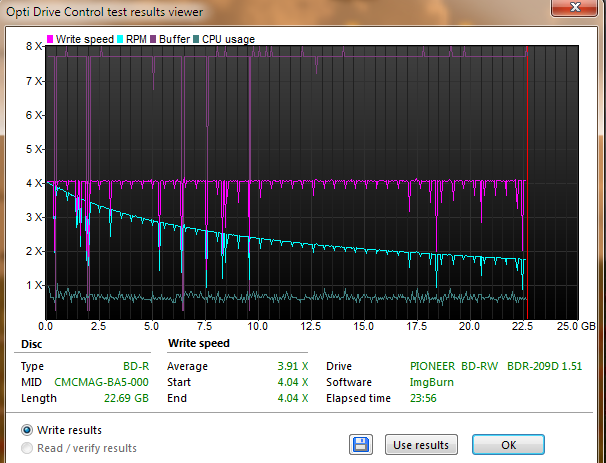Click the MID value CMCMAG-BA5-000
Image resolution: width=606 pixels, height=463 pixels.
tap(101, 382)
